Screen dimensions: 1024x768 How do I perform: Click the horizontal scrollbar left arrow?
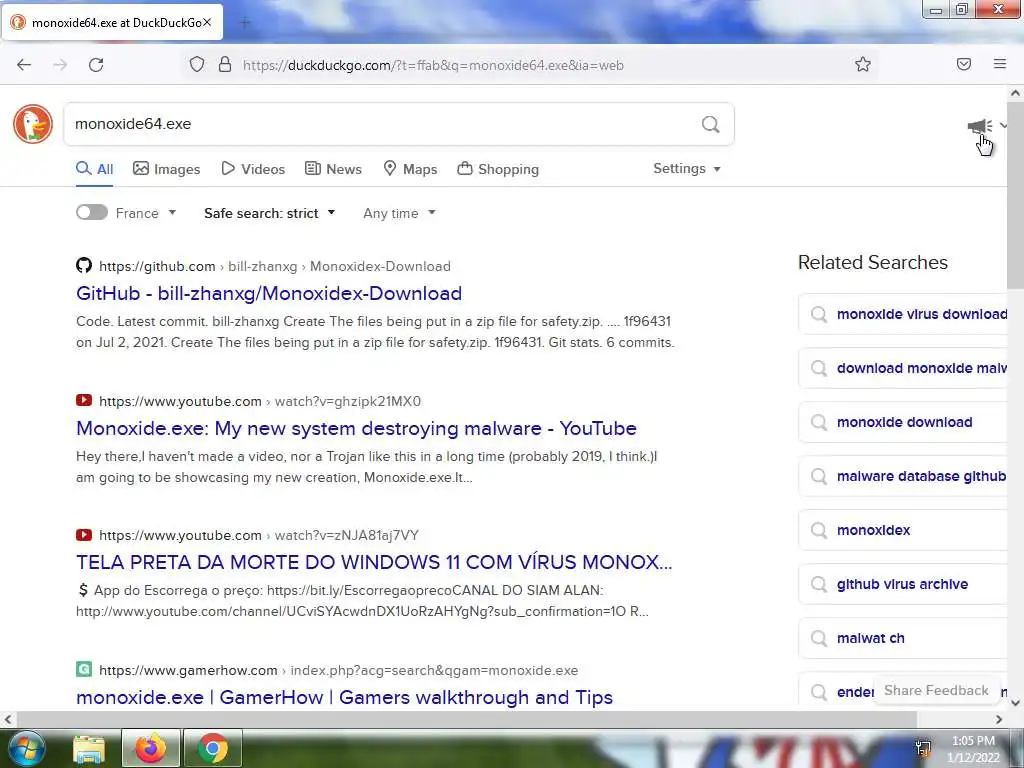[8, 719]
